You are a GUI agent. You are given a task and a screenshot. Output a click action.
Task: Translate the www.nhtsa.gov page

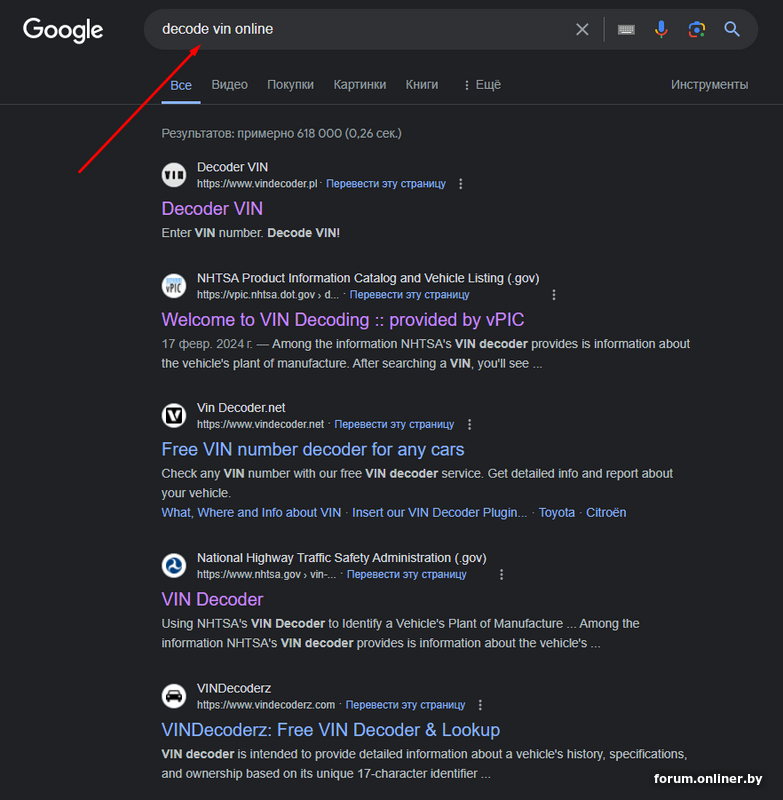coord(407,574)
